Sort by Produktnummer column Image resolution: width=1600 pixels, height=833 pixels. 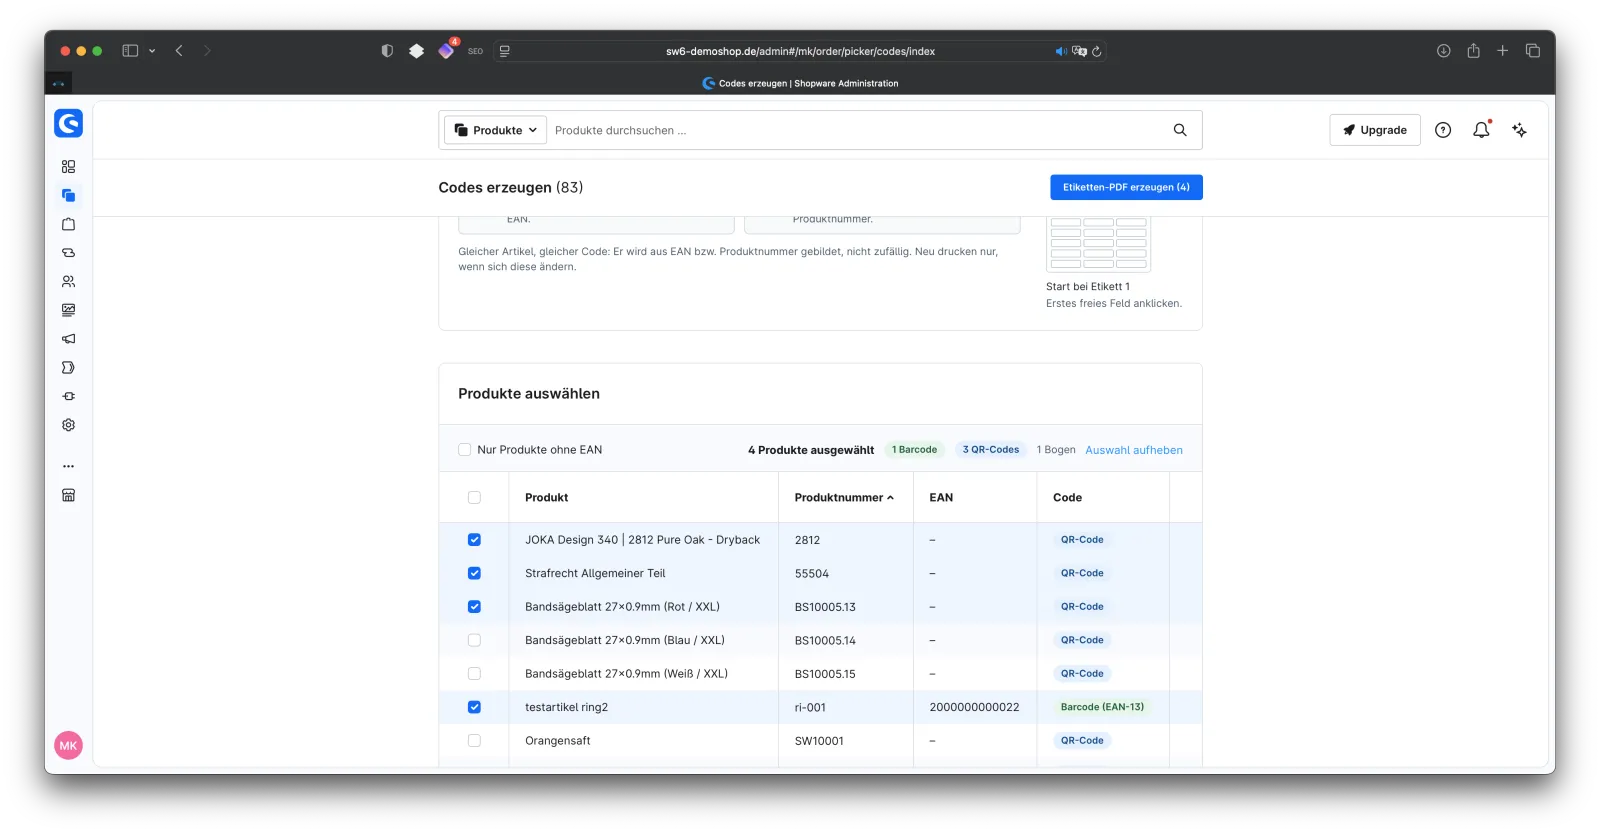click(x=844, y=498)
